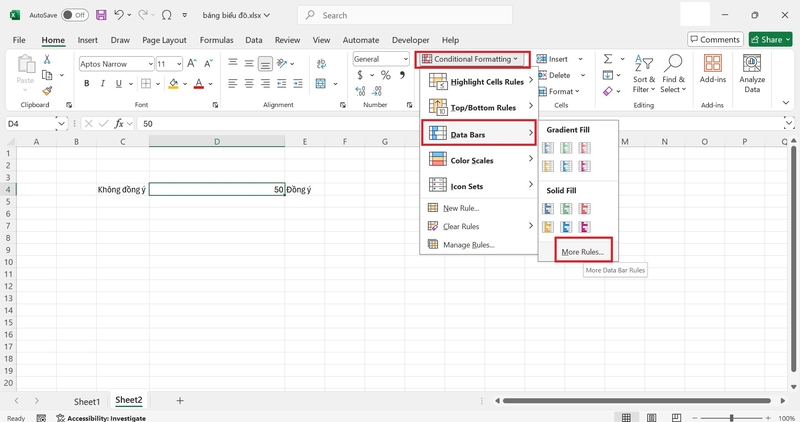The image size is (800, 422).
Task: Click the Merge & Center icon
Action: click(x=321, y=83)
